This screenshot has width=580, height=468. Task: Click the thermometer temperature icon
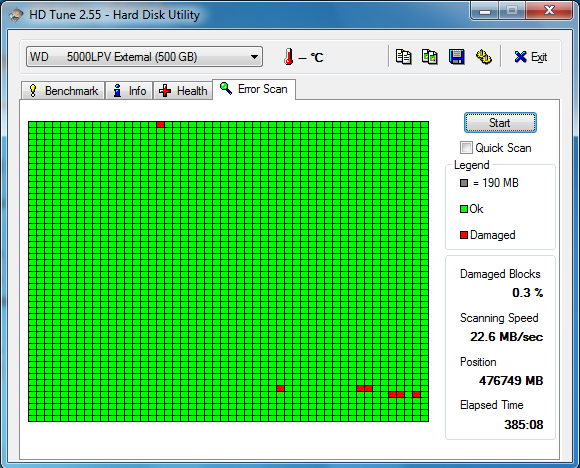[x=289, y=57]
